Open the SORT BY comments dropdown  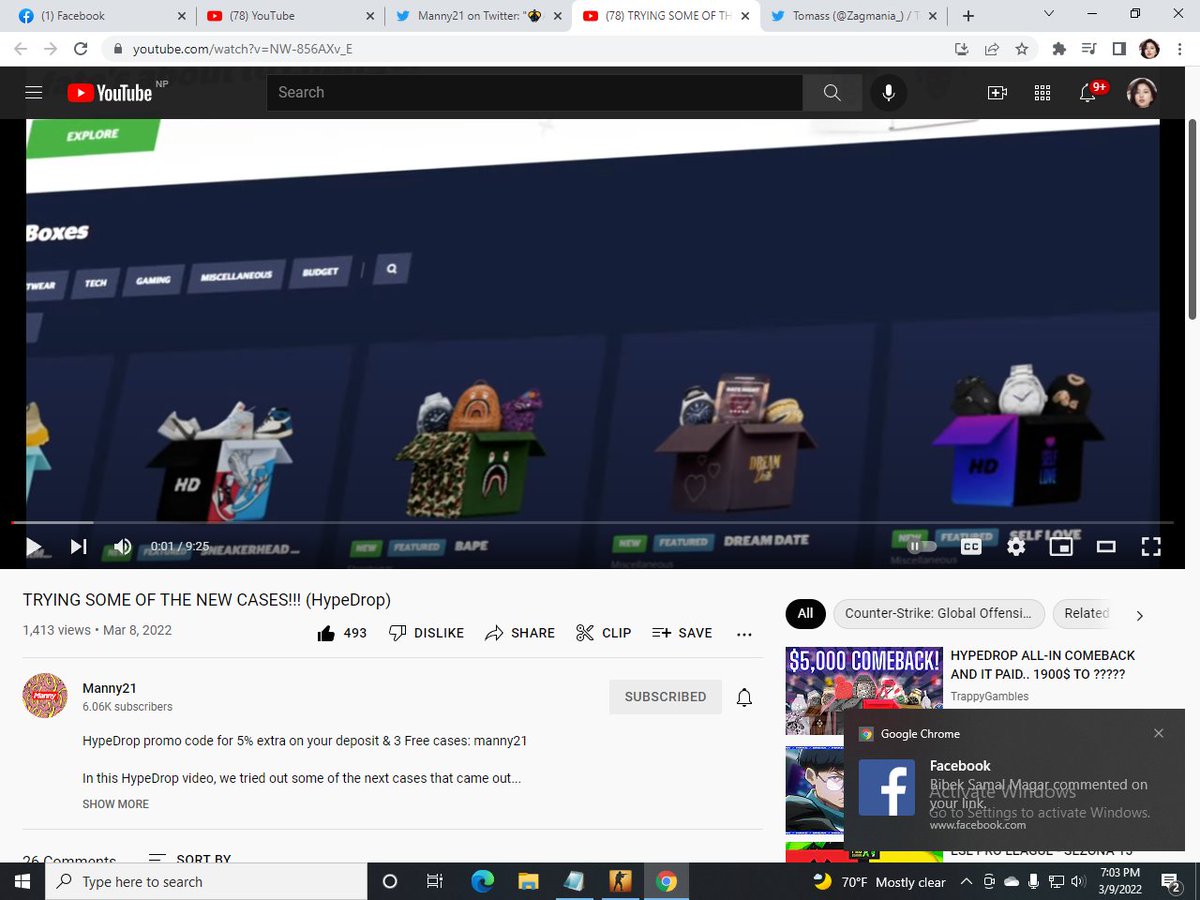point(190,859)
